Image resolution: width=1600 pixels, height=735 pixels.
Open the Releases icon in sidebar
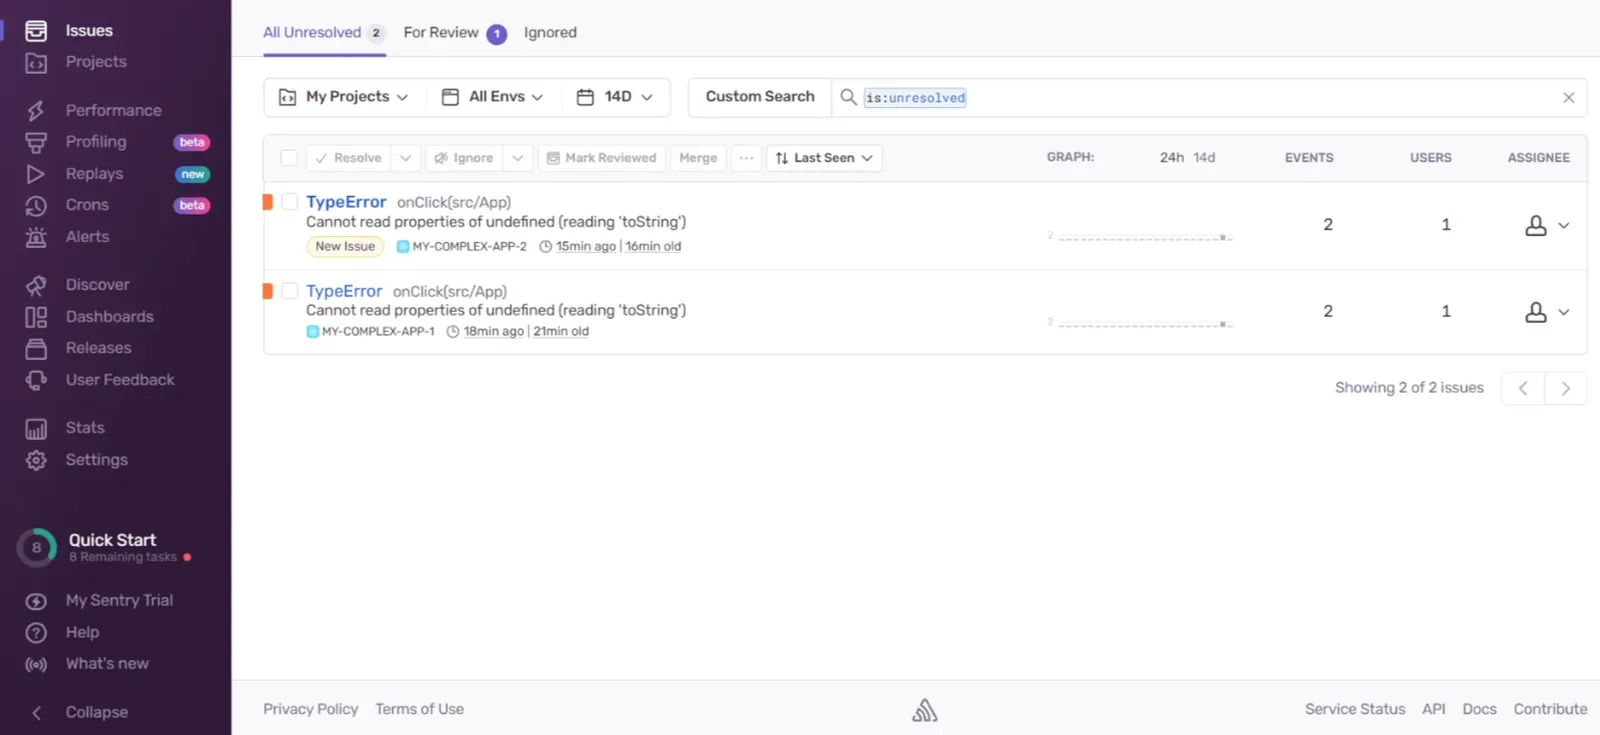coord(36,348)
